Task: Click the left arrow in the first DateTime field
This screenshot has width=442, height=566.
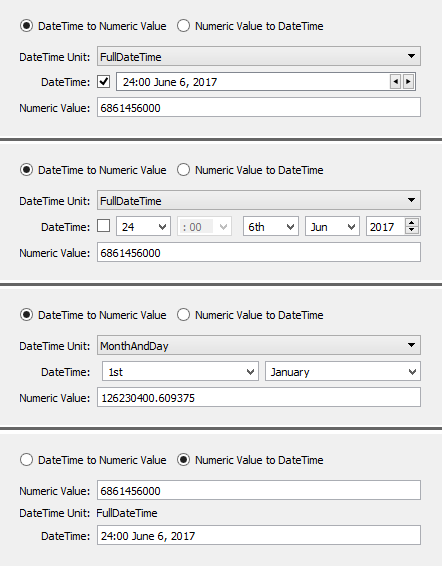Action: (x=395, y=82)
